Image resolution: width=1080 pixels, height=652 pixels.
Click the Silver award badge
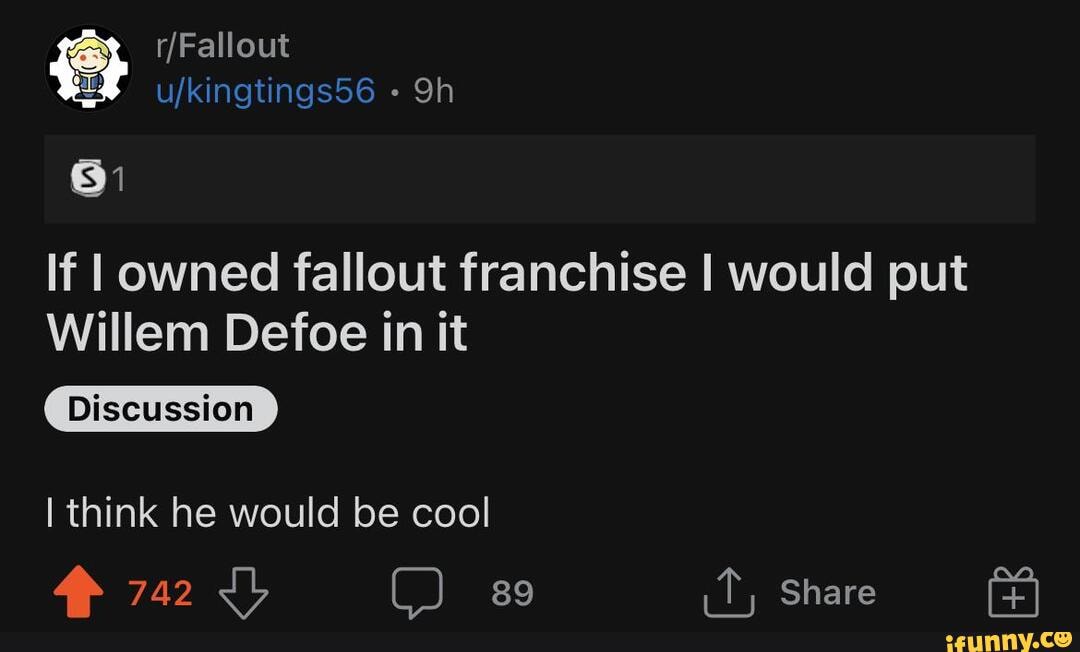point(86,179)
